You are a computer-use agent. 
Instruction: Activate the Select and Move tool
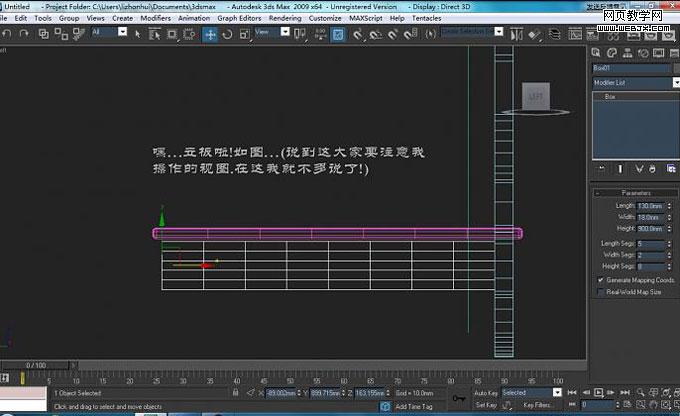[210, 34]
